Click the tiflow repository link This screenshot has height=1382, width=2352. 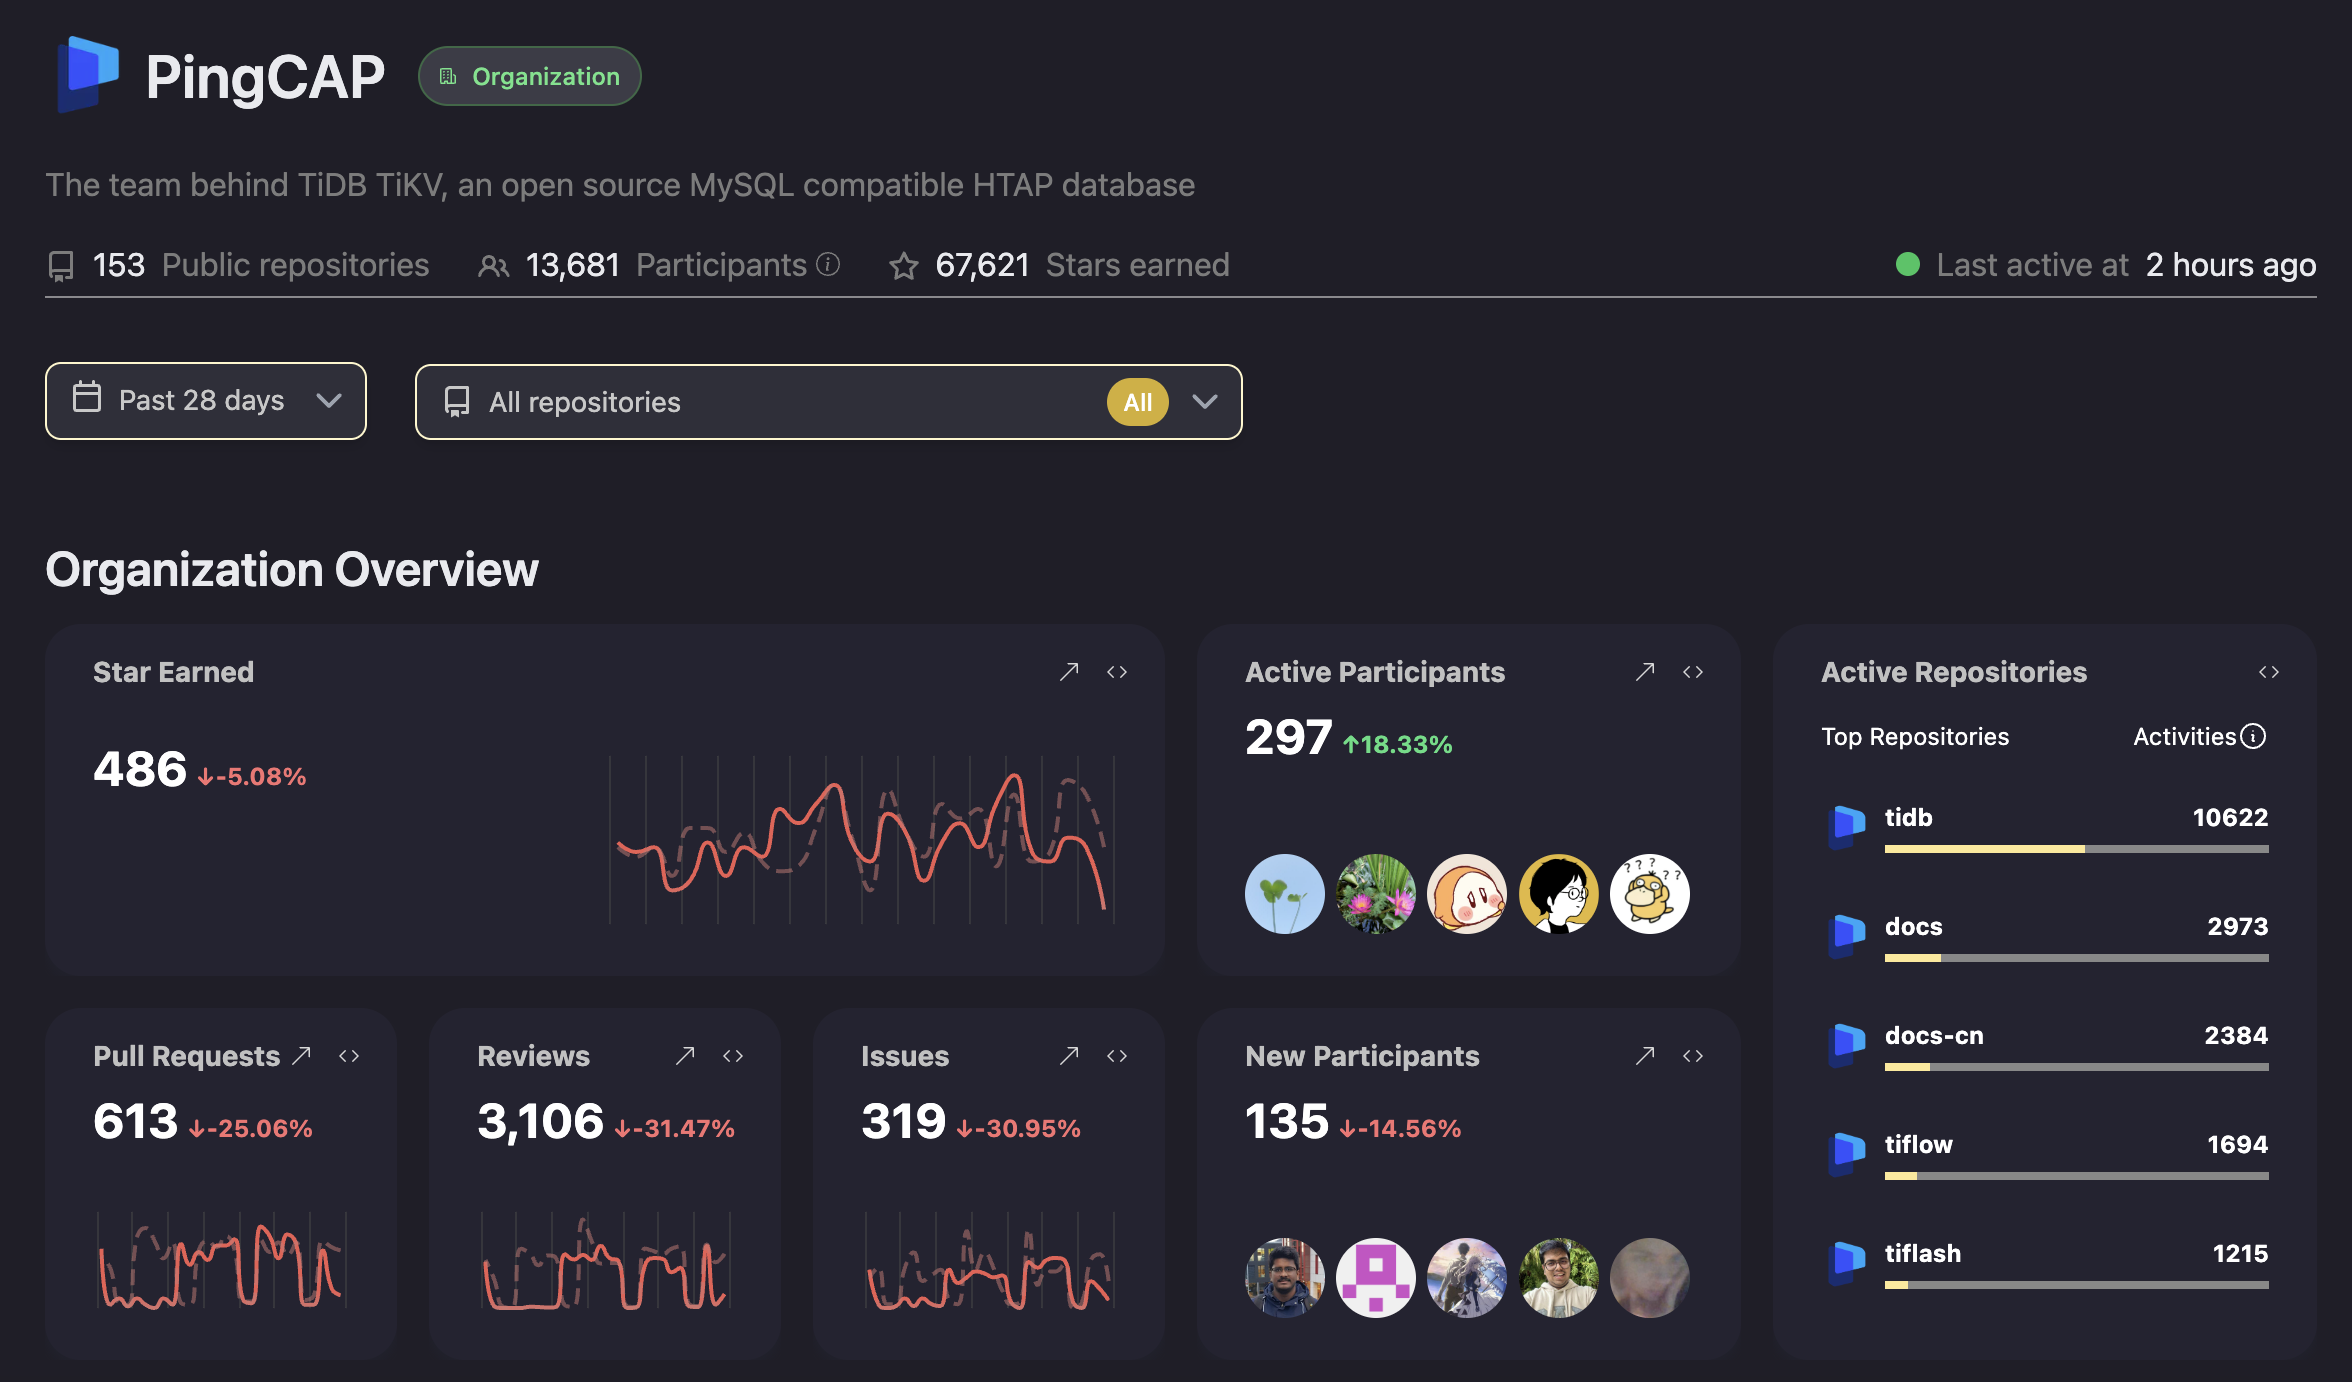tap(1919, 1145)
